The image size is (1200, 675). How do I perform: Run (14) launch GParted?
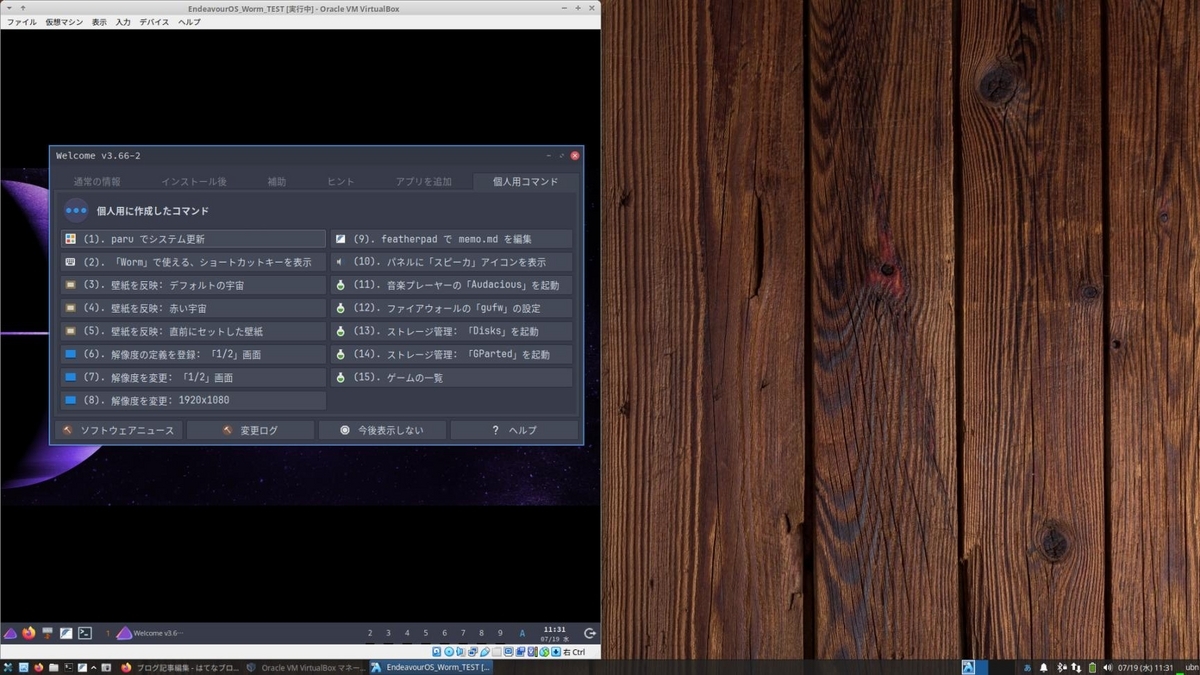pyautogui.click(x=452, y=354)
